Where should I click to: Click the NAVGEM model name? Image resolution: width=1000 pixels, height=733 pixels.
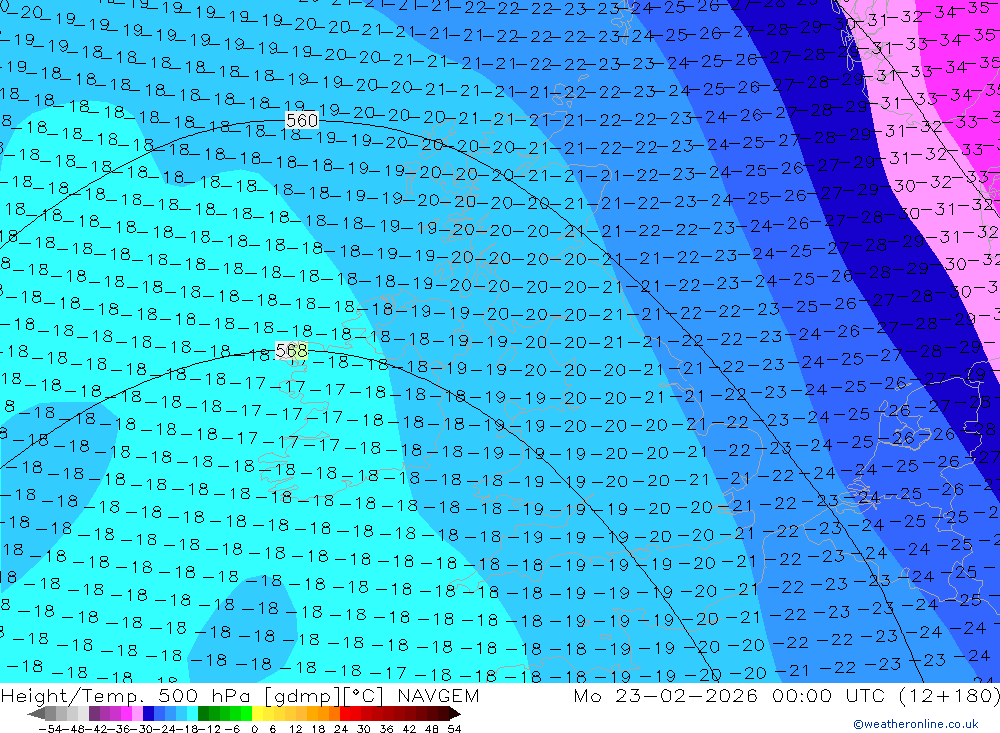tap(438, 695)
